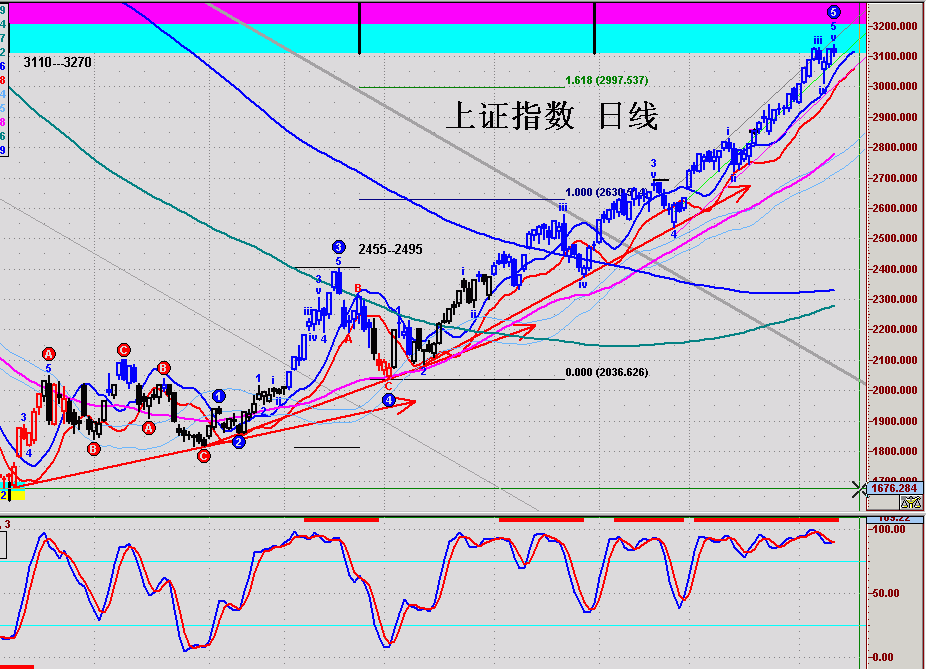The width and height of the screenshot is (926, 669).
Task: Click the 2000.000 price axis label
Action: click(x=894, y=390)
